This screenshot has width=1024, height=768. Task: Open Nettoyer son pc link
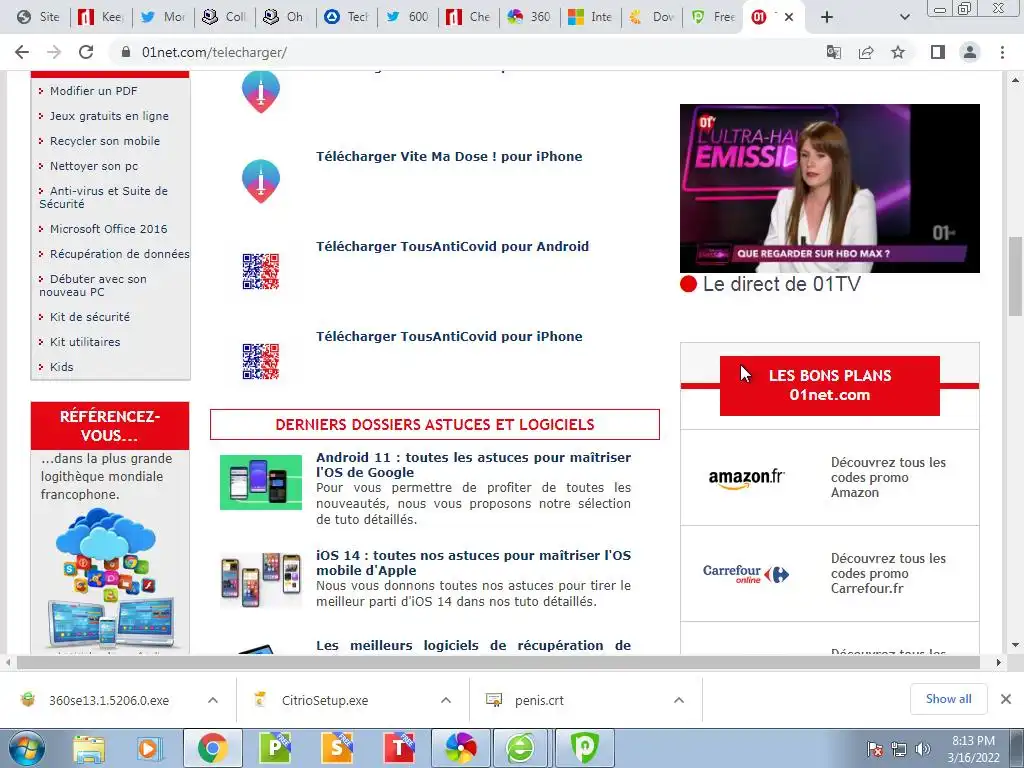tap(93, 166)
